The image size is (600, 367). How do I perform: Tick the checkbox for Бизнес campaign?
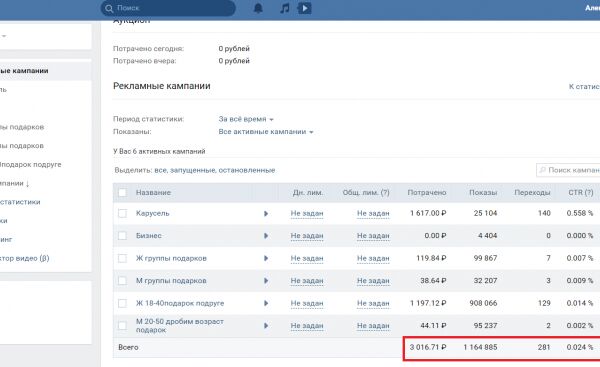[122, 236]
